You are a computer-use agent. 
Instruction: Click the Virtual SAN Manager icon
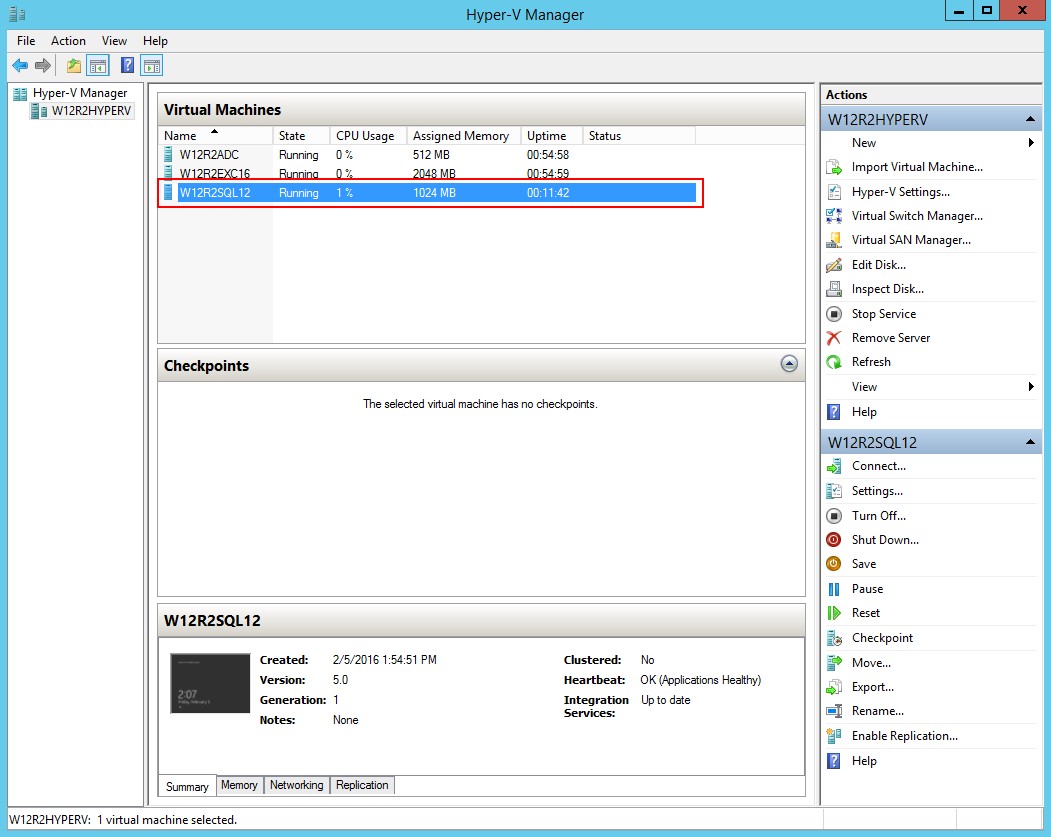coord(834,240)
